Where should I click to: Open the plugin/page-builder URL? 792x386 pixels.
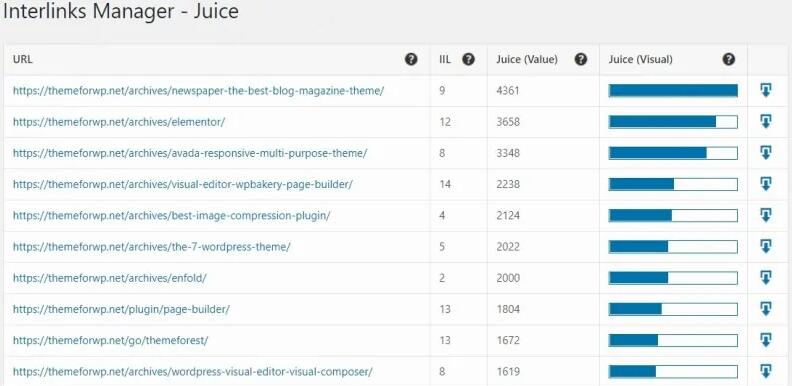121,309
